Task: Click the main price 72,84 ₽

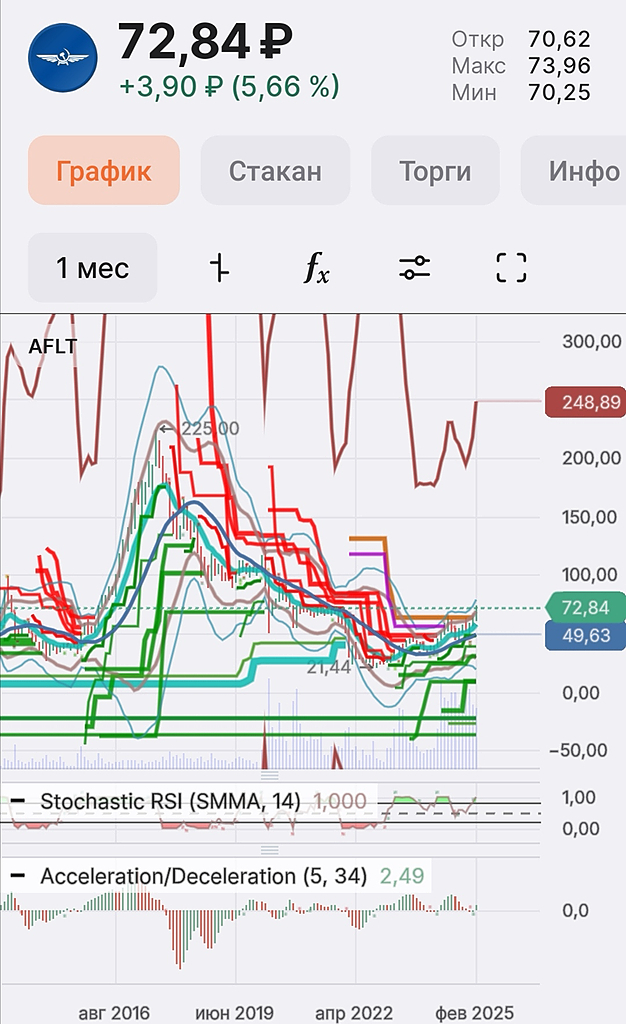Action: (205, 42)
